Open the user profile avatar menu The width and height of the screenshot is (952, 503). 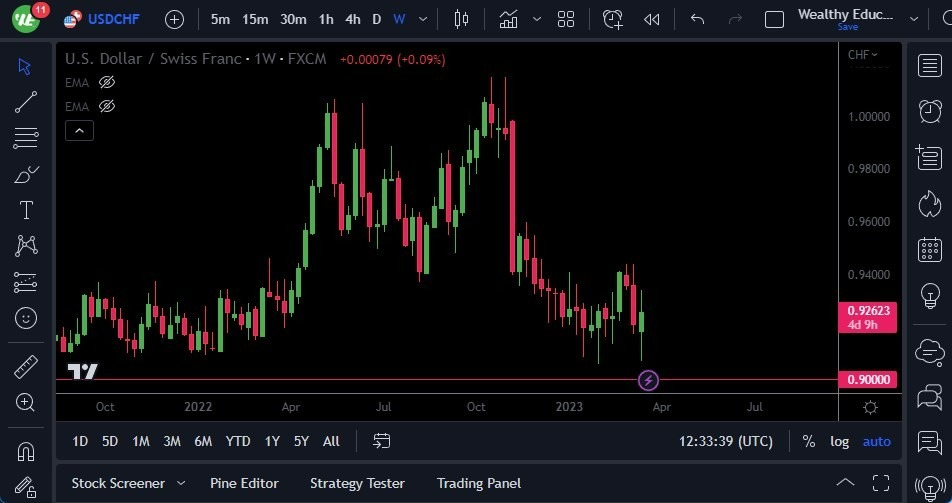(x=26, y=19)
